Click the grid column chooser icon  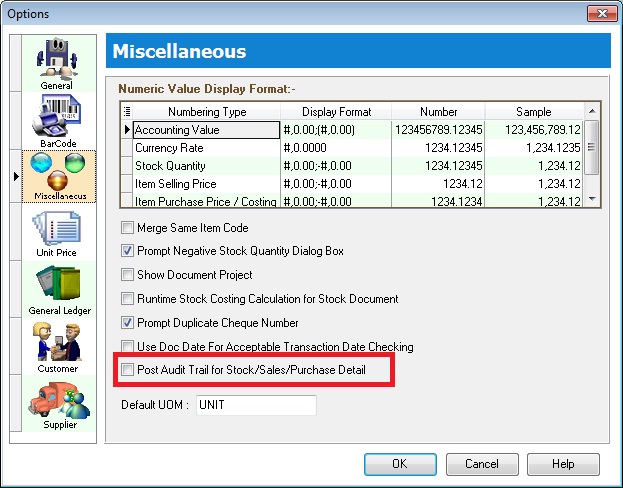(126, 112)
